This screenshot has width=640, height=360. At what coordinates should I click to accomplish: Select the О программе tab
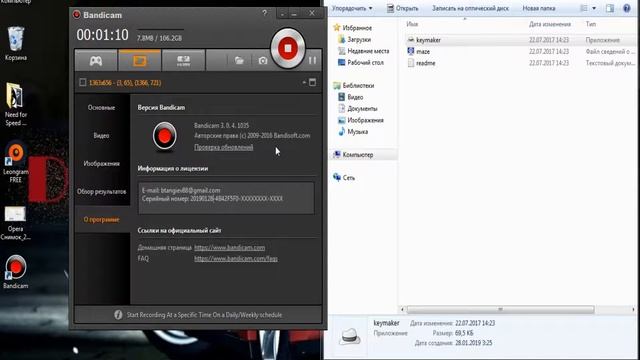101,220
